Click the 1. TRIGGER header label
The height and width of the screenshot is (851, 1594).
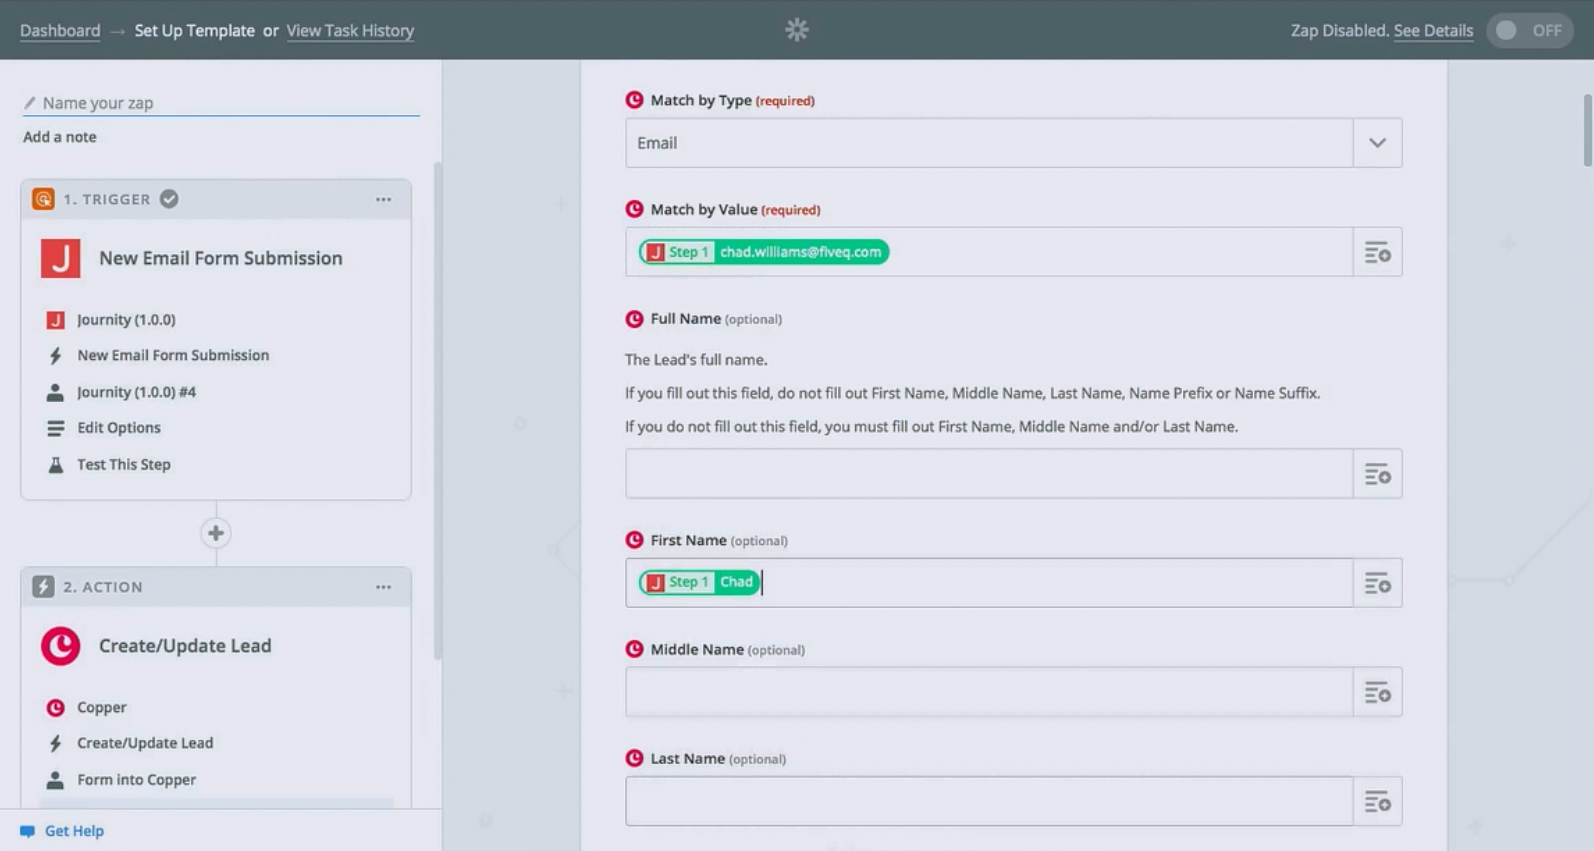(x=107, y=199)
